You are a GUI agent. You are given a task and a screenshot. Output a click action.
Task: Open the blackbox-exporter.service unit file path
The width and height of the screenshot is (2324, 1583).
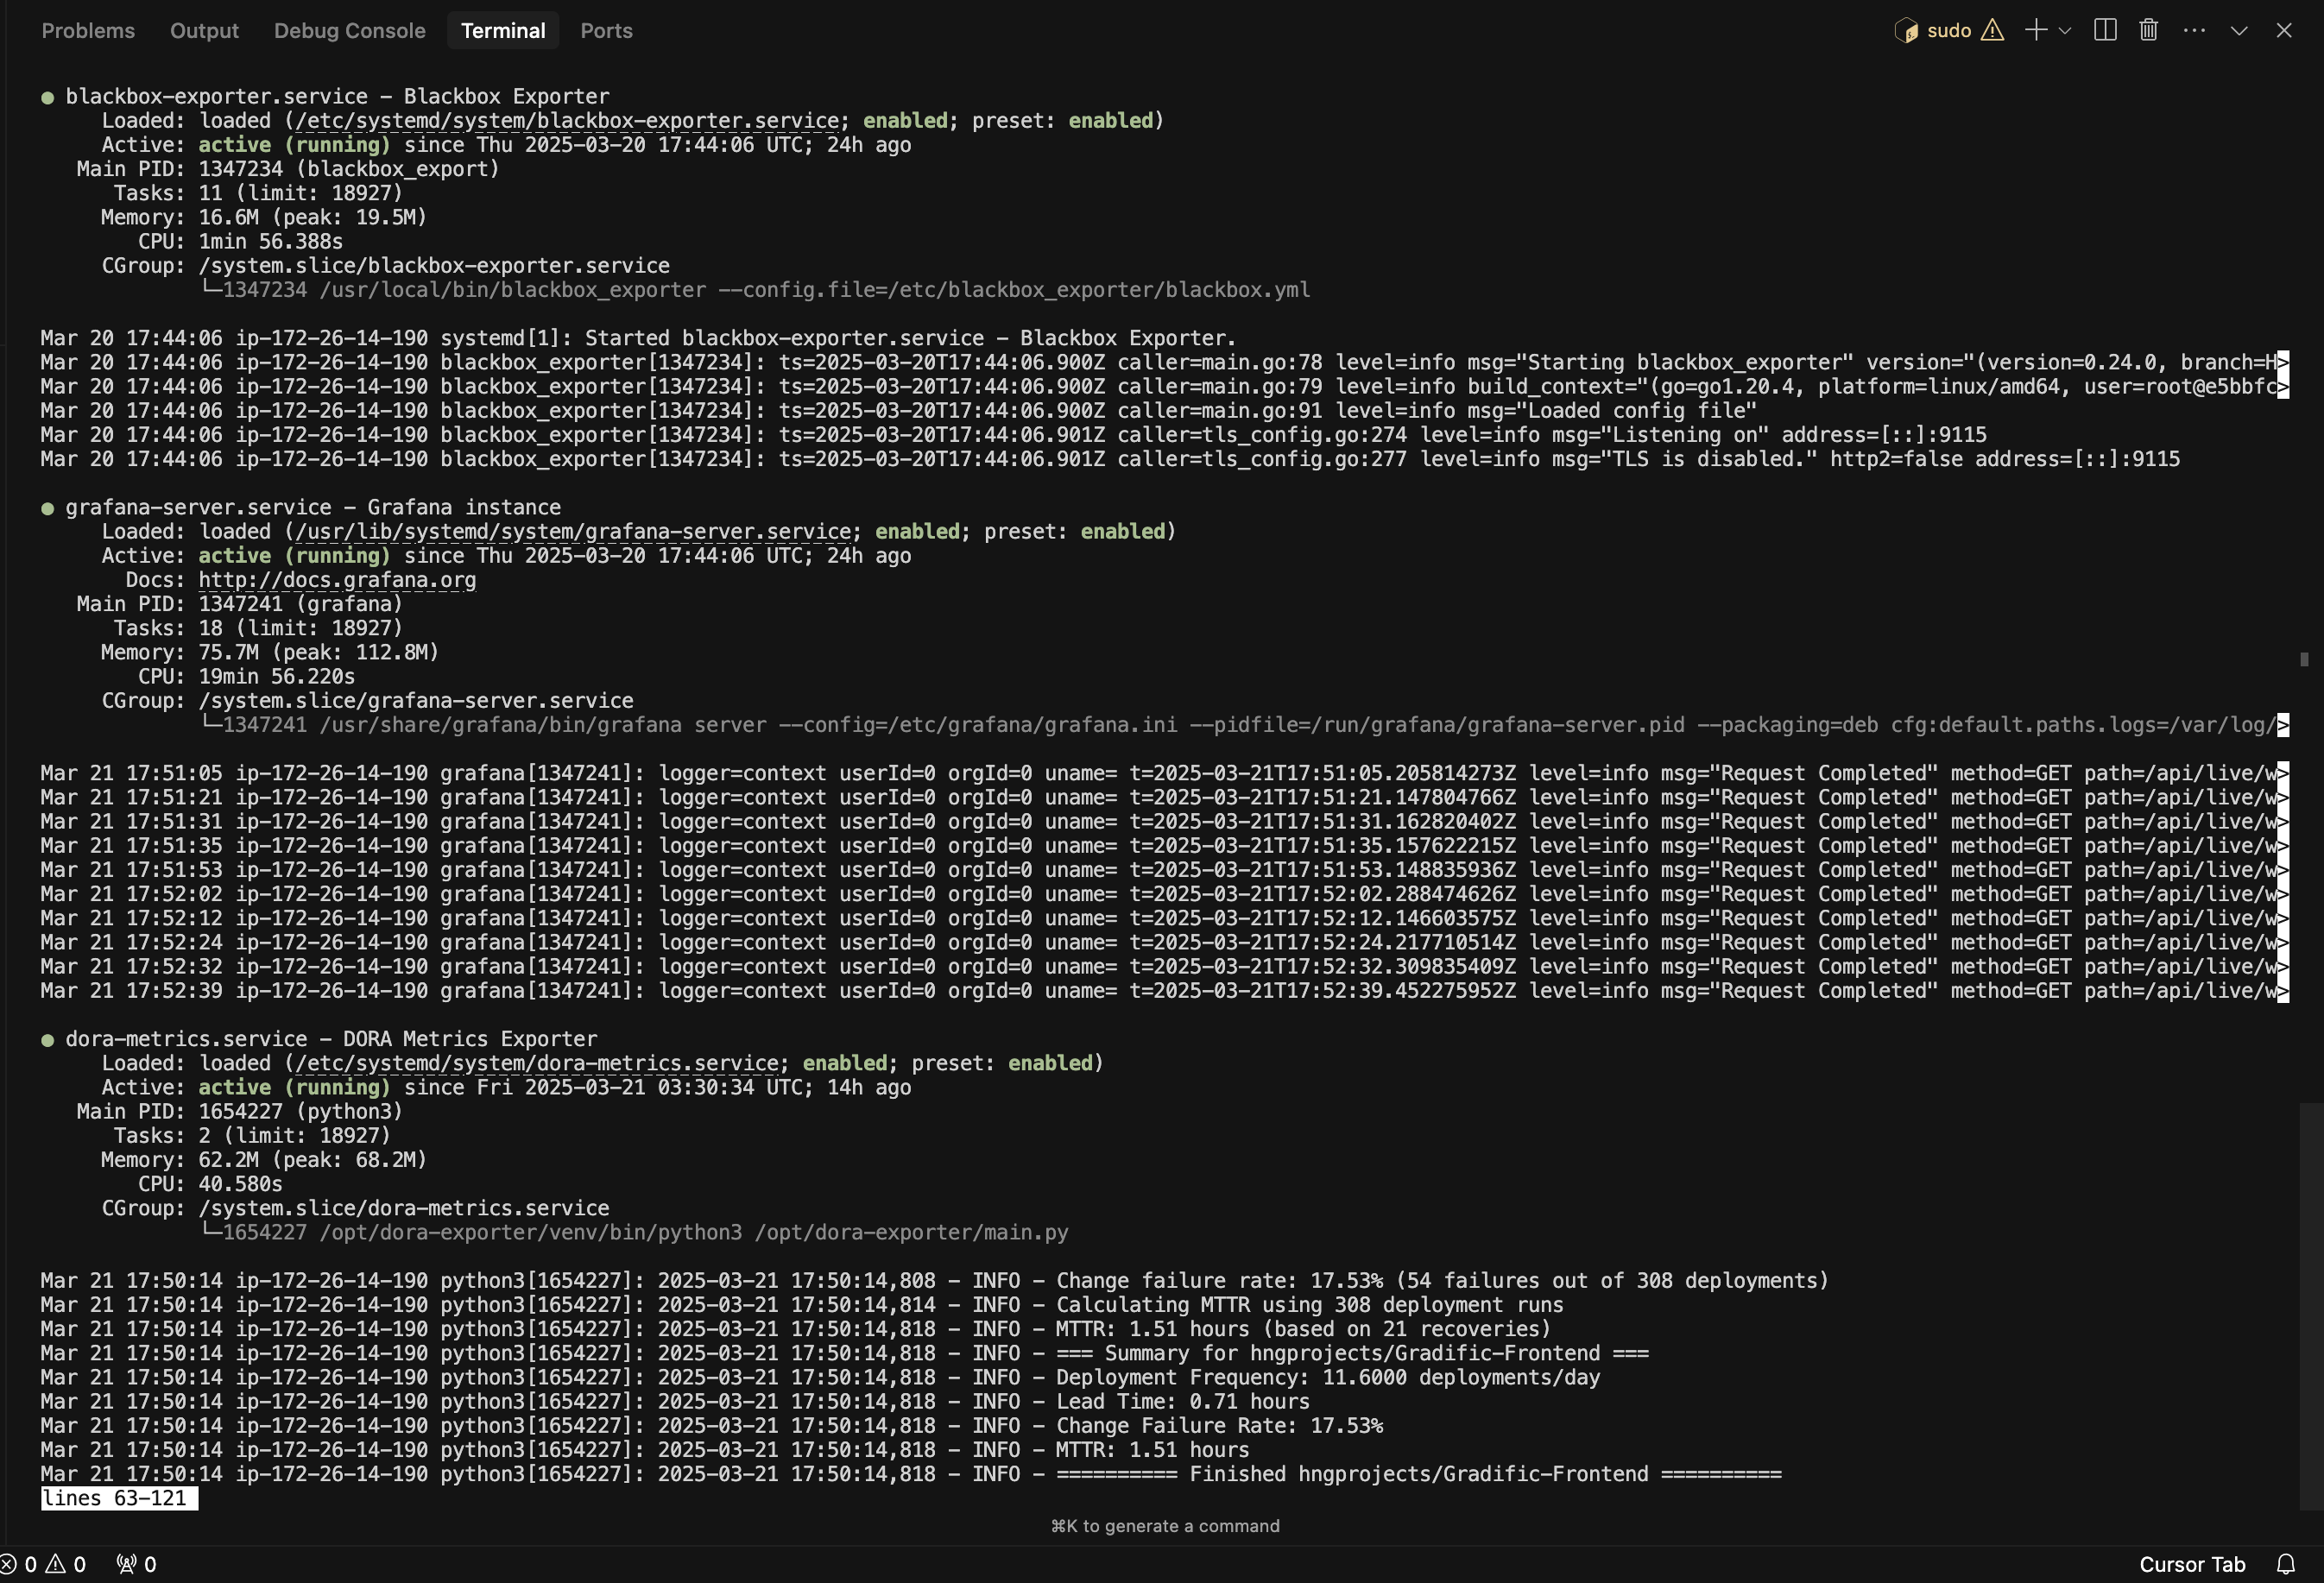pos(567,121)
